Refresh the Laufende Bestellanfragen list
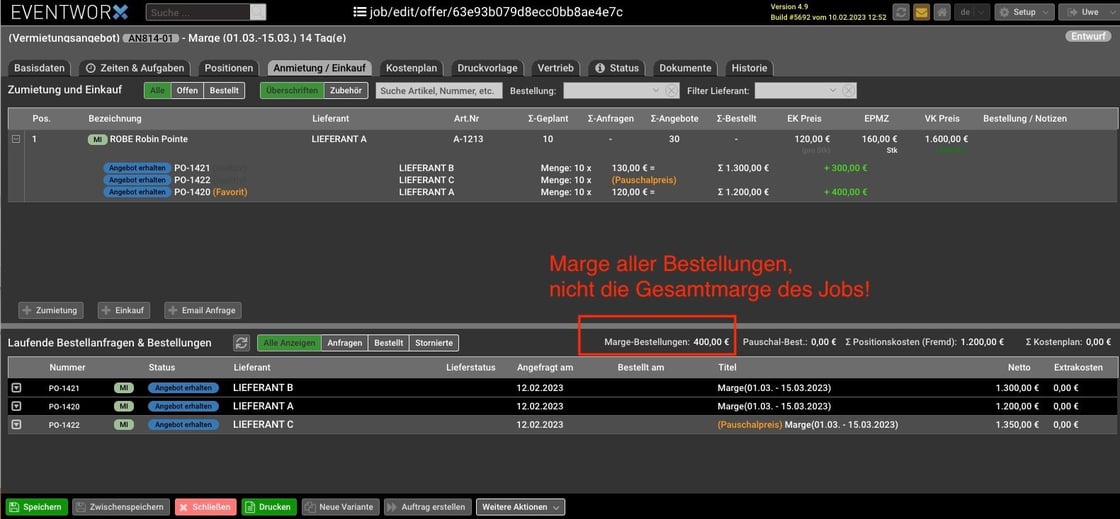This screenshot has height=519, width=1120. 241,343
